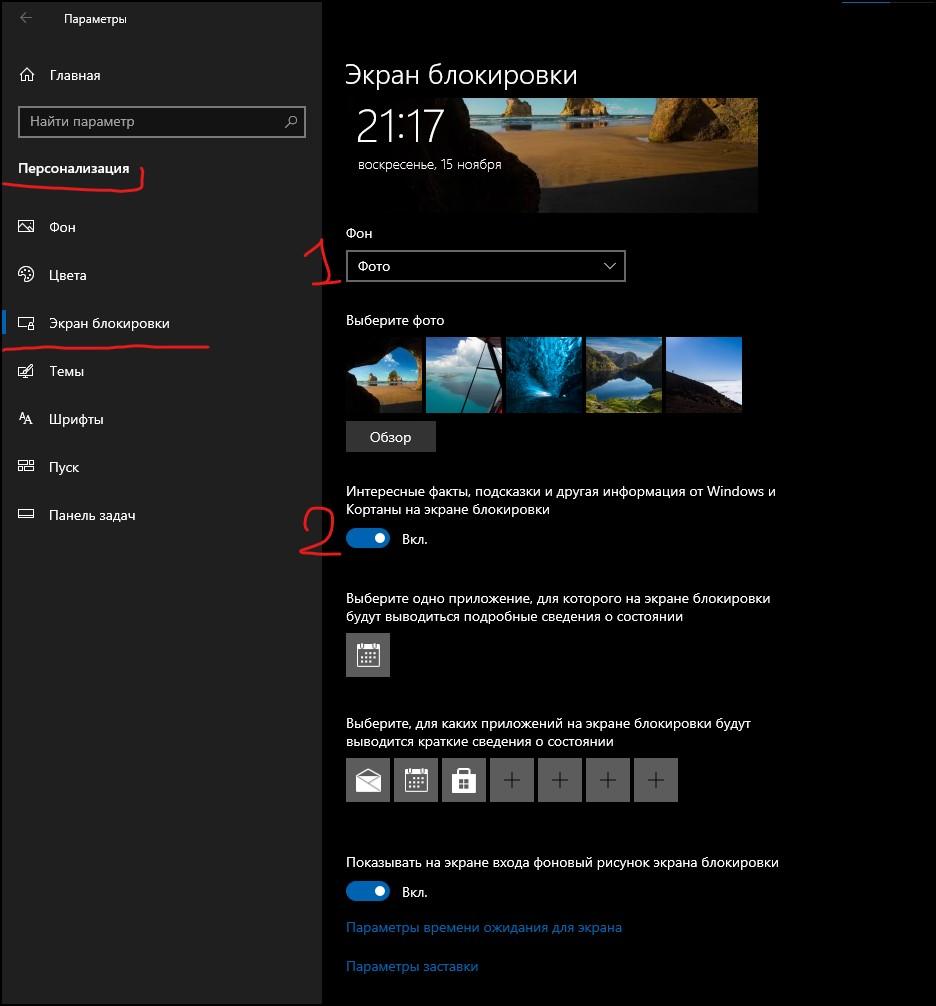This screenshot has width=936, height=1006.
Task: Click the Найти параметр search field
Action: 162,121
